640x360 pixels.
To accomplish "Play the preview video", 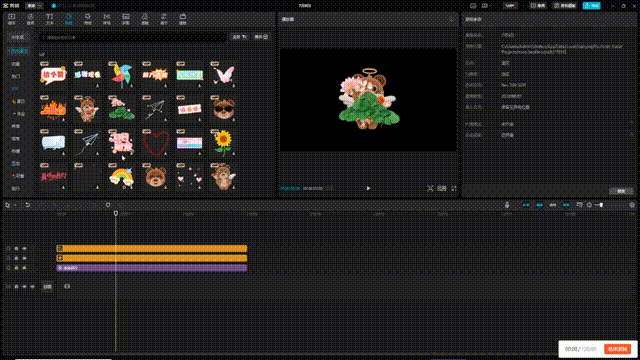I will (x=368, y=188).
